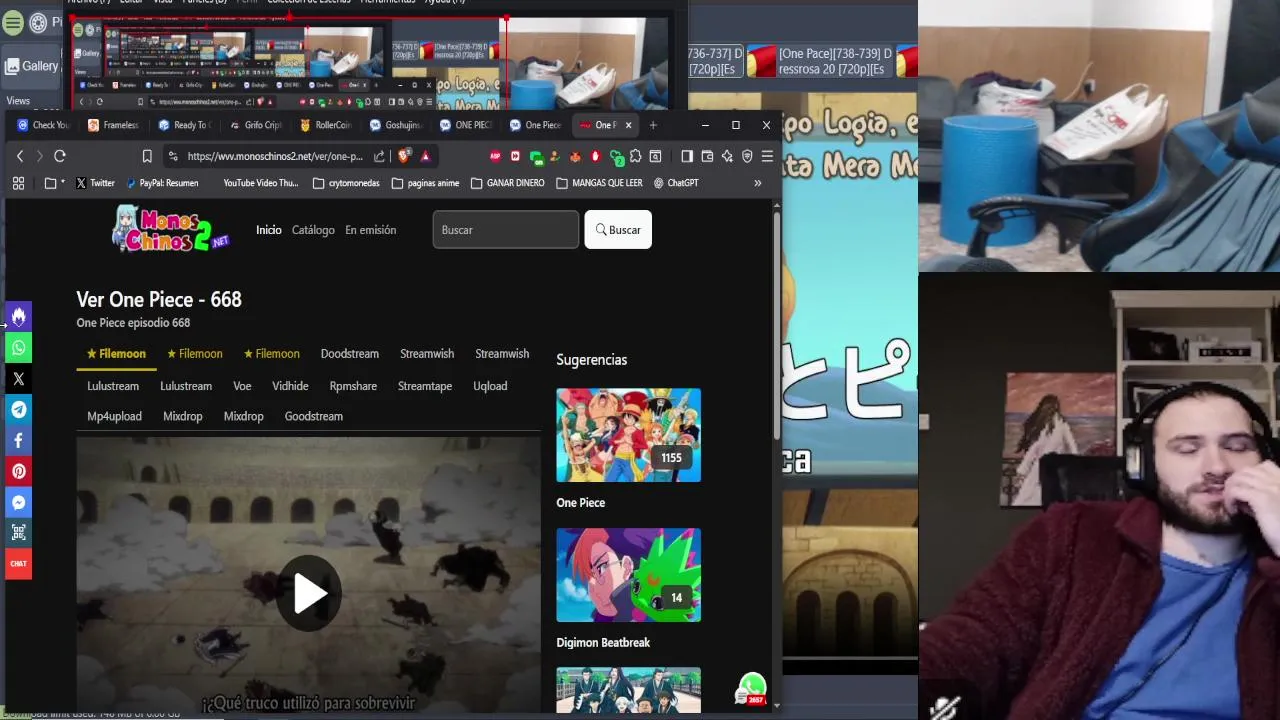Viewport: 1280px width, 720px height.
Task: Open the GANAR DINERO bookmark folder
Action: click(507, 183)
